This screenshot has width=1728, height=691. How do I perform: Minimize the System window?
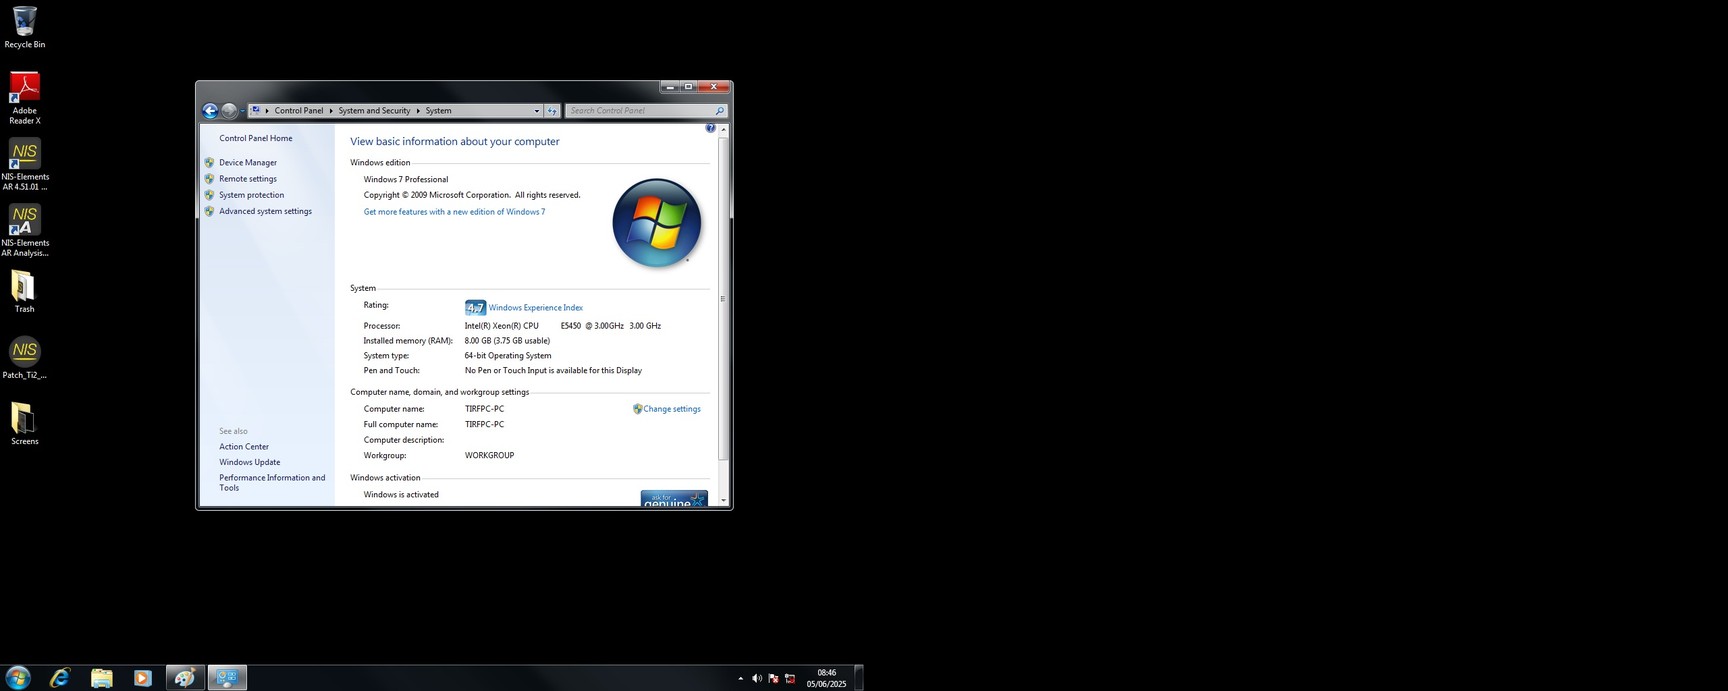(x=670, y=87)
